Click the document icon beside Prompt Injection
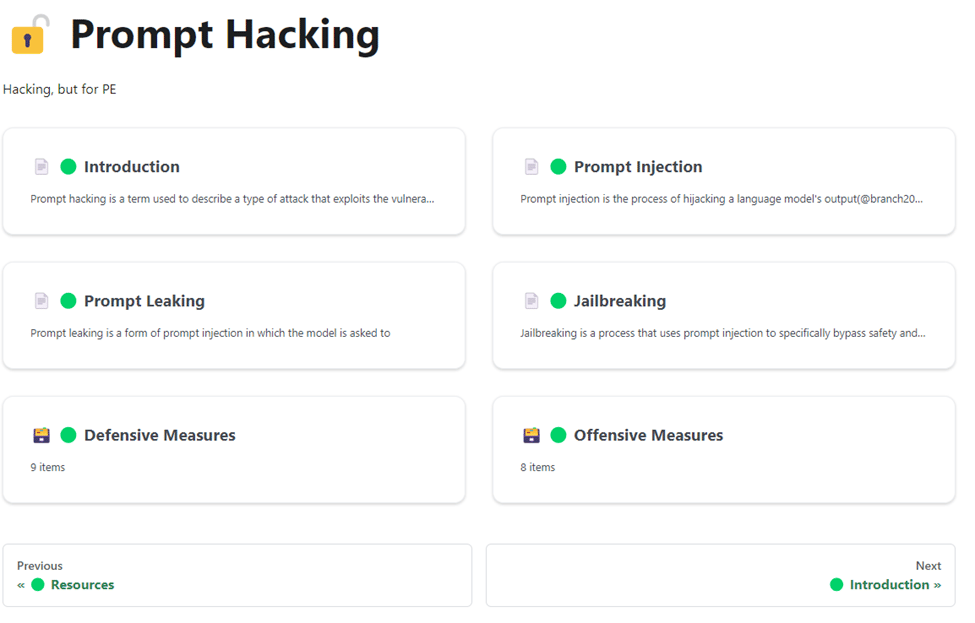Screen dimensions: 975x623 tap(532, 167)
